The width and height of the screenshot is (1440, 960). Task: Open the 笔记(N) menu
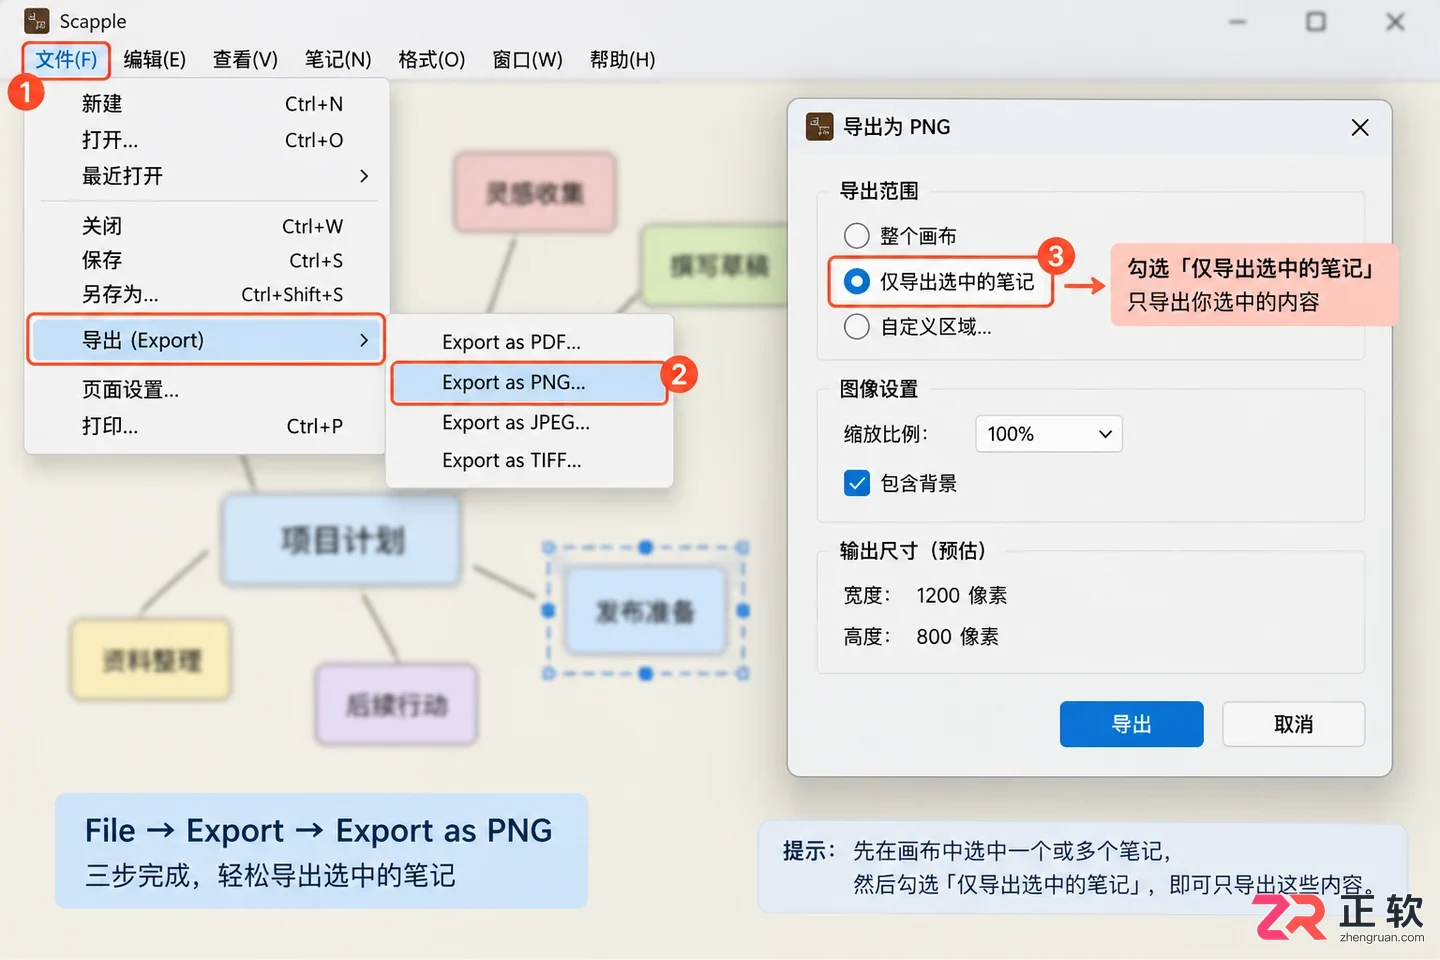point(338,60)
